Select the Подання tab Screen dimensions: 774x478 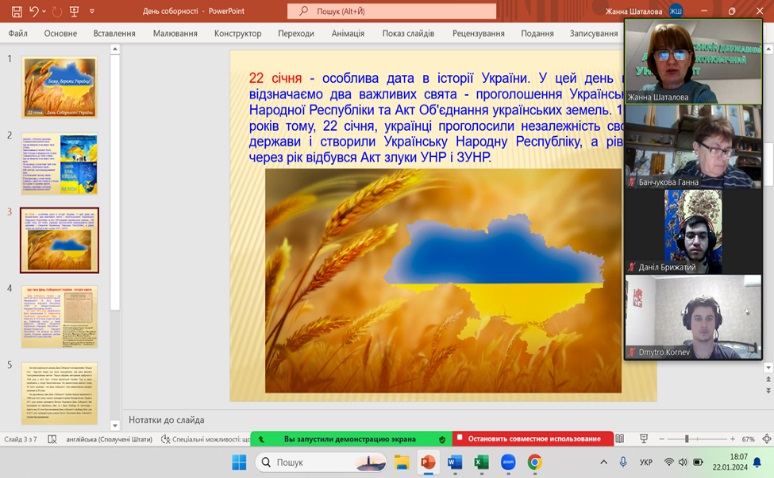pyautogui.click(x=537, y=33)
